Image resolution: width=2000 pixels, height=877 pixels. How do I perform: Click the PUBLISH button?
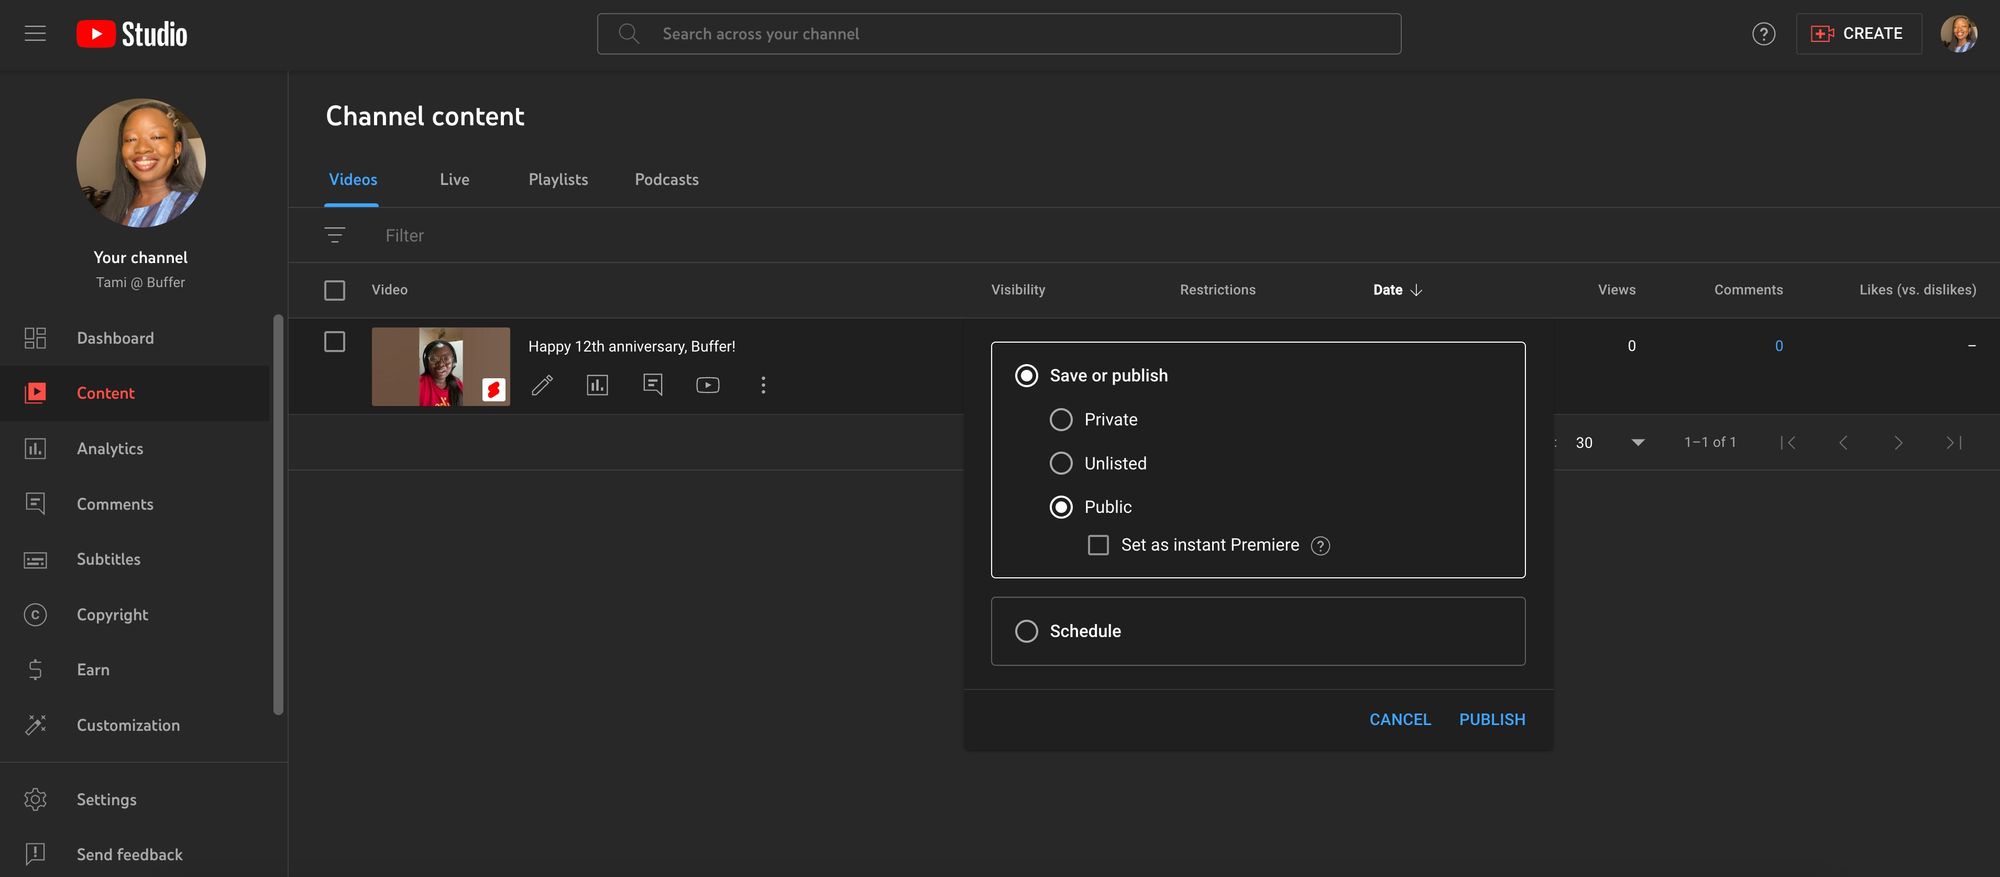tap(1491, 719)
